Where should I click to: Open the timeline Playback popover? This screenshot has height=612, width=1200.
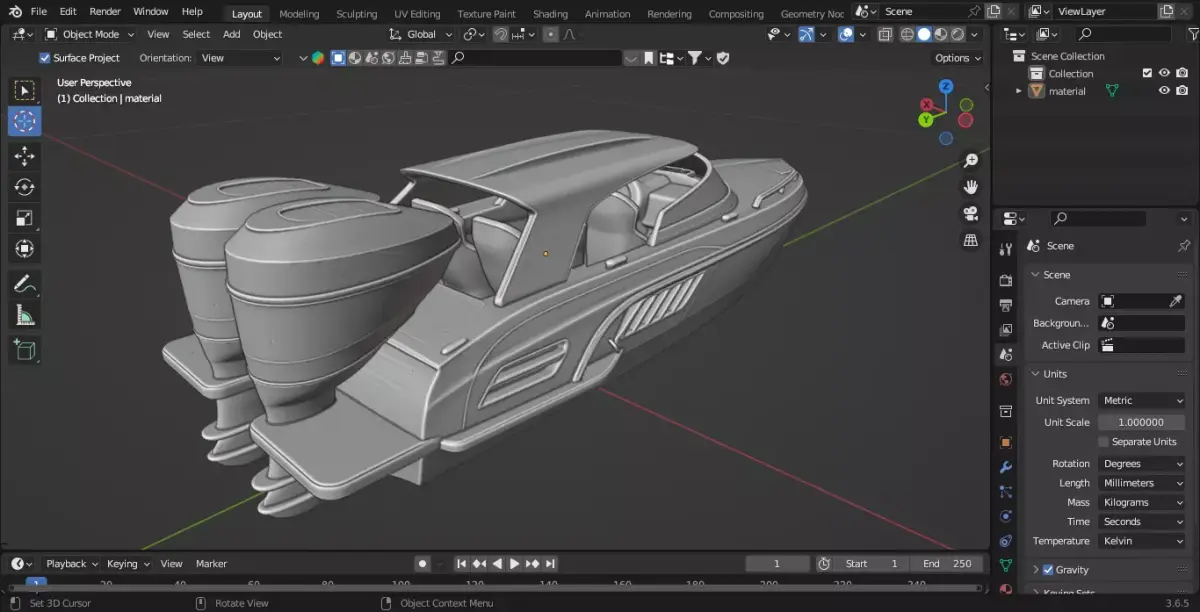click(x=71, y=564)
